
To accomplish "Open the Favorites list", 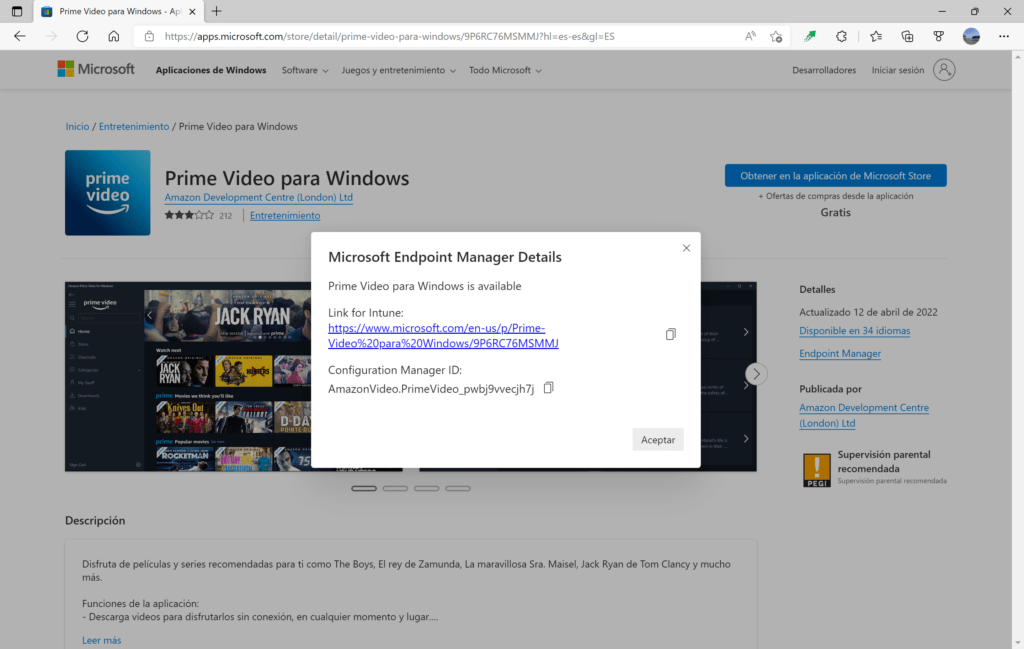I will 876,37.
